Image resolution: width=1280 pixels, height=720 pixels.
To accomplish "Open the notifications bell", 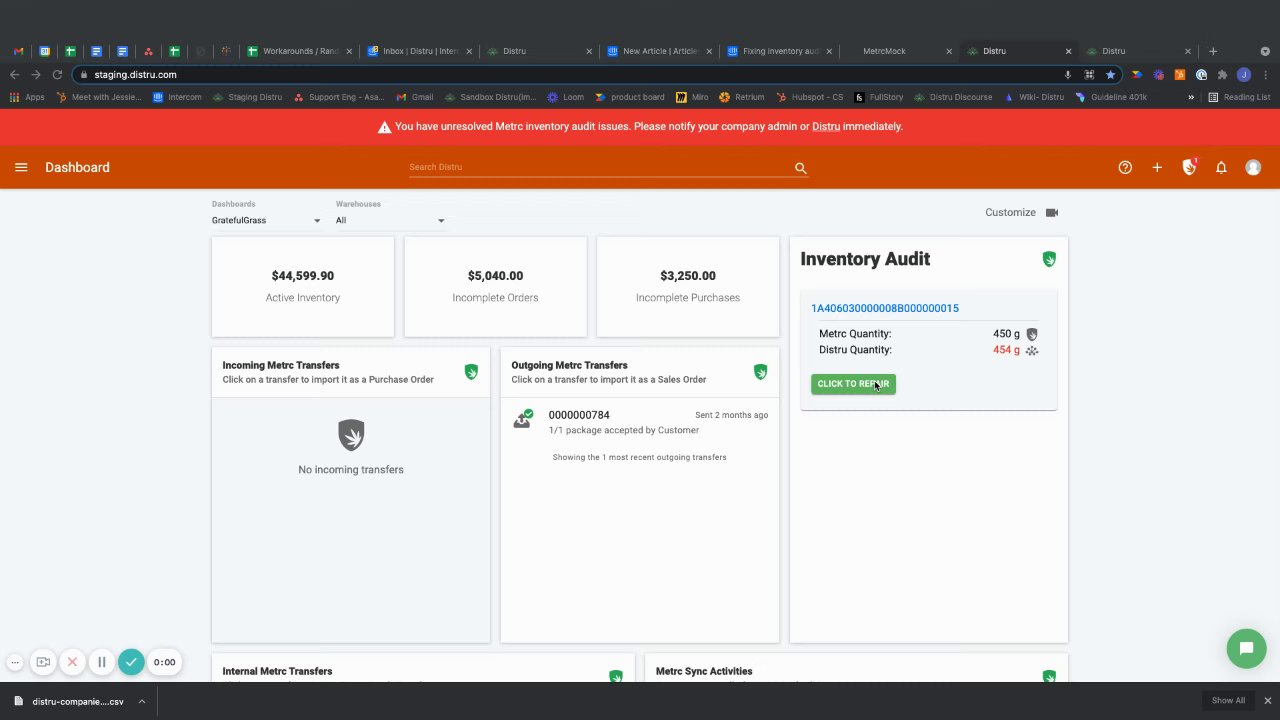I will [x=1221, y=167].
